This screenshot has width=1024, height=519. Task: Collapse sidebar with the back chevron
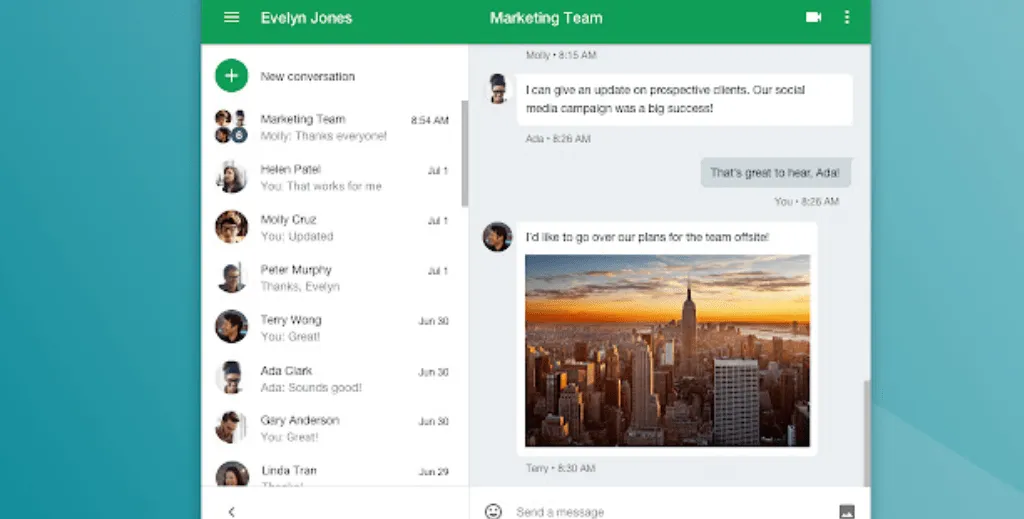tap(231, 512)
